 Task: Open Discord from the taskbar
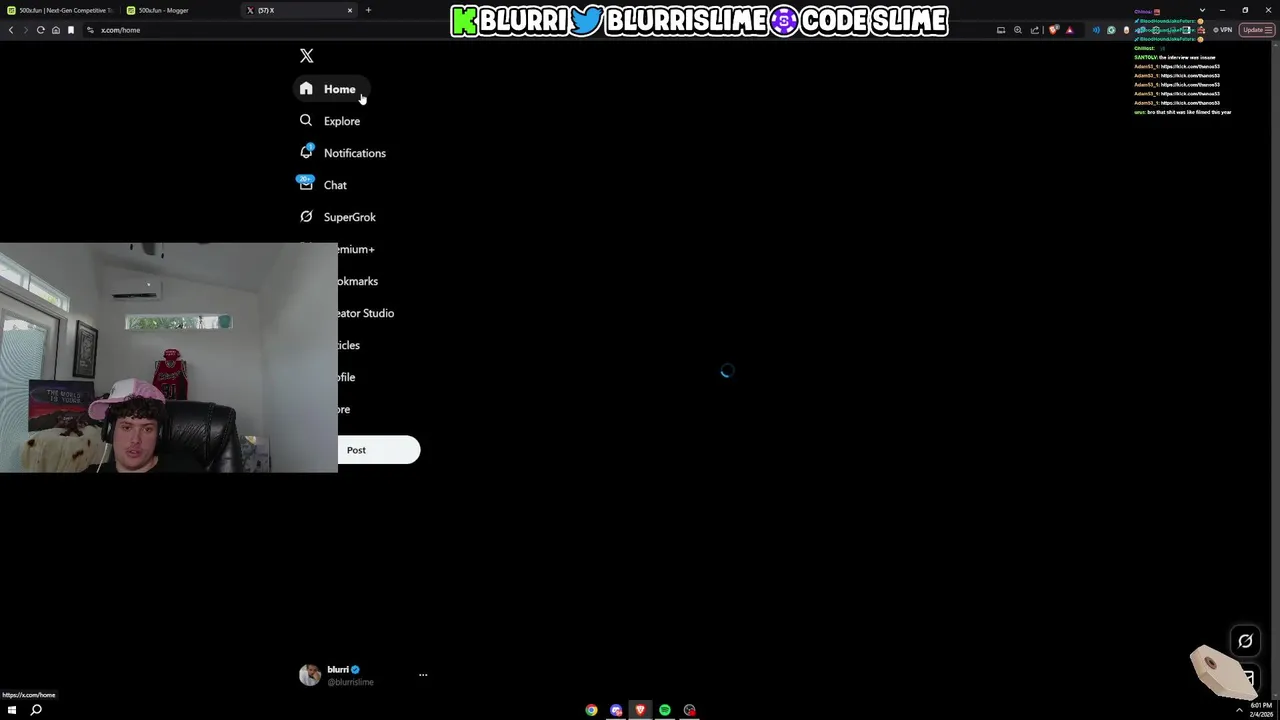pyautogui.click(x=616, y=710)
